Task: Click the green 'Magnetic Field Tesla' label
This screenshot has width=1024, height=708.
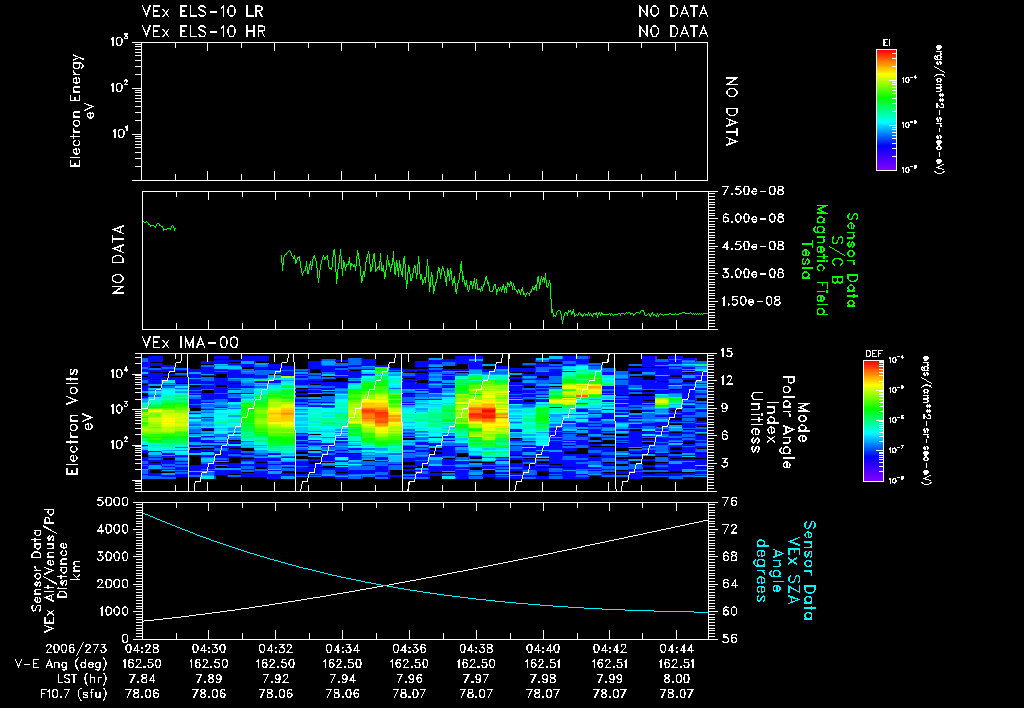Action: [814, 260]
